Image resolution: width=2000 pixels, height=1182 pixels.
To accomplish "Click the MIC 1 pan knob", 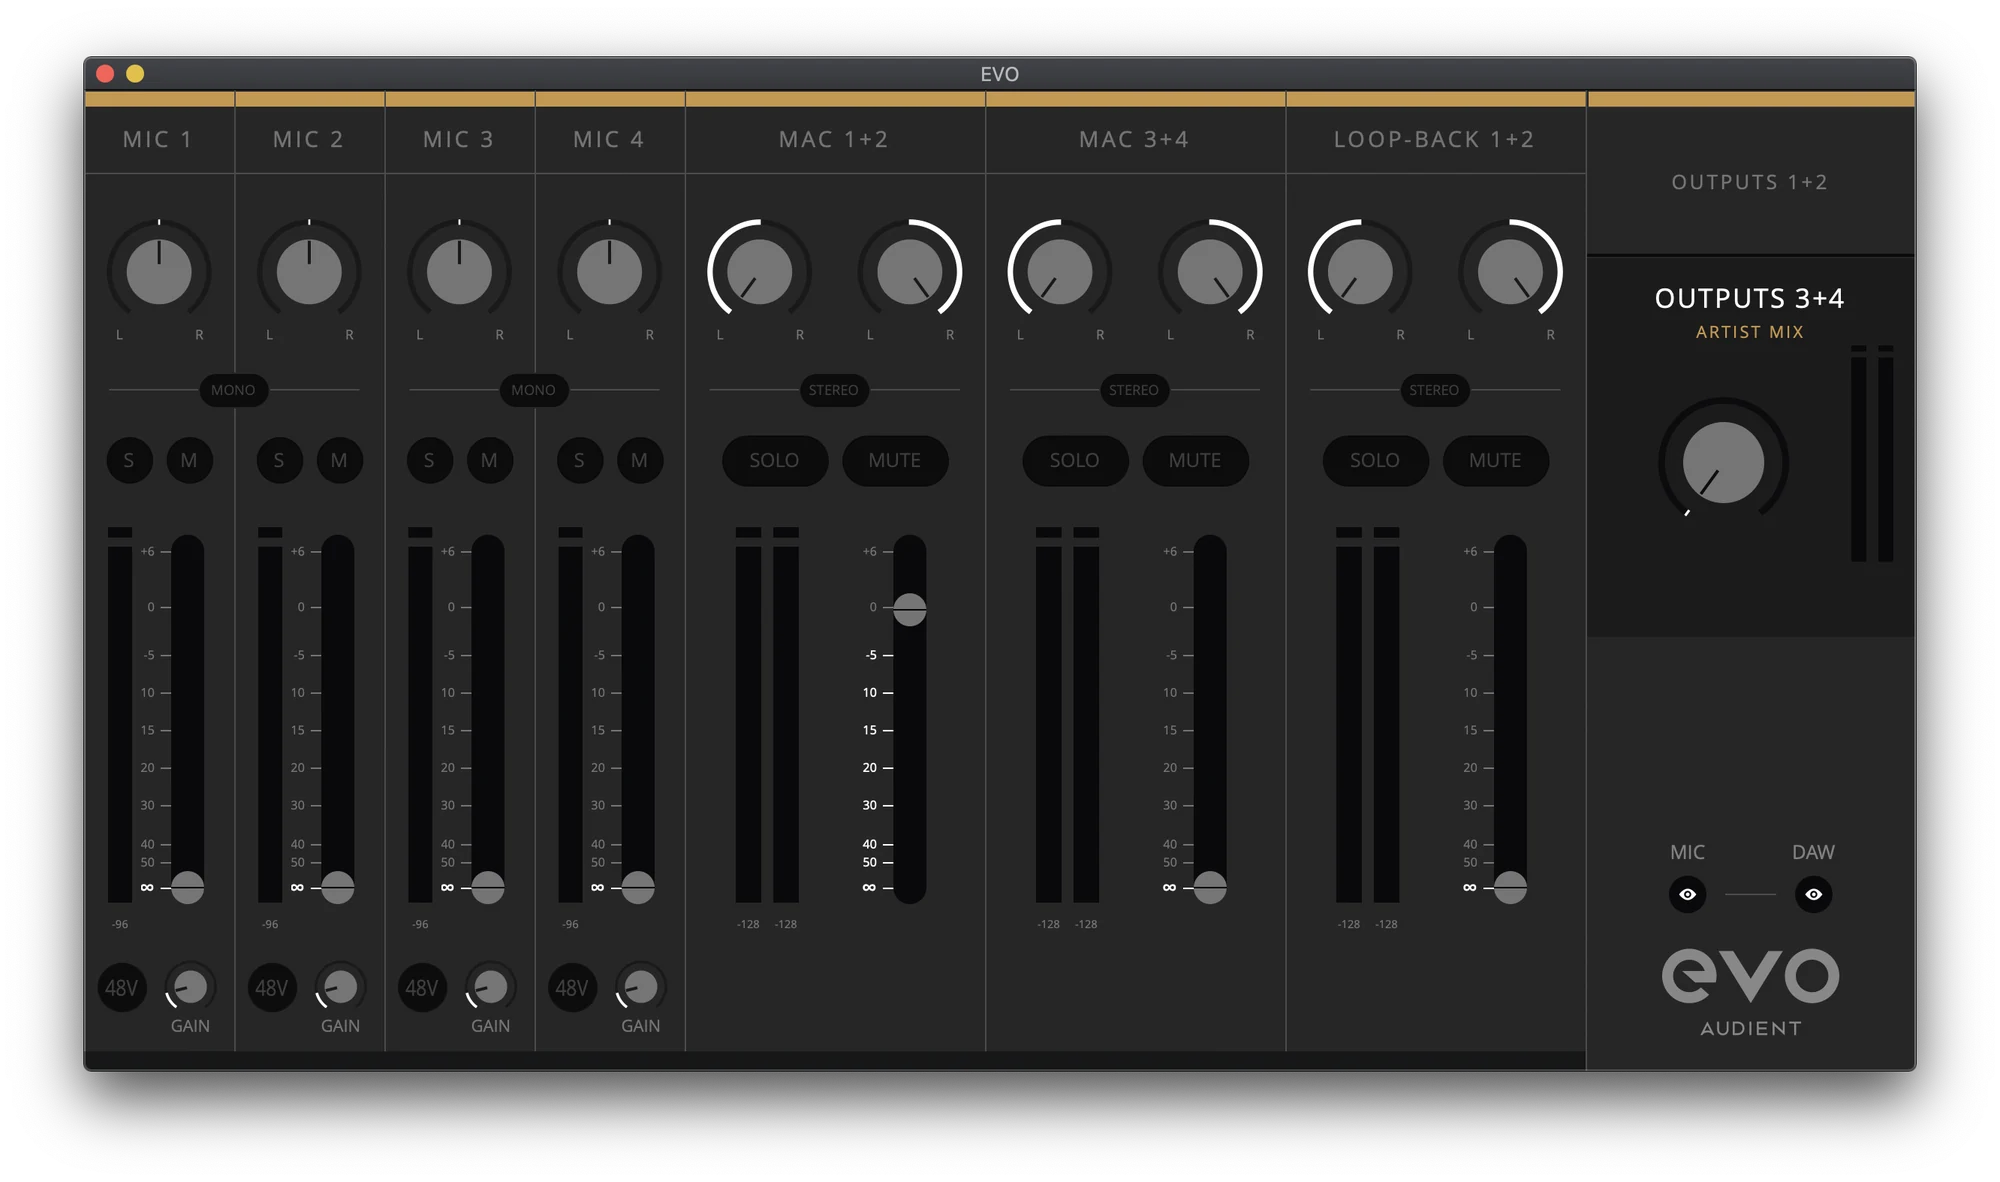I will (x=159, y=271).
